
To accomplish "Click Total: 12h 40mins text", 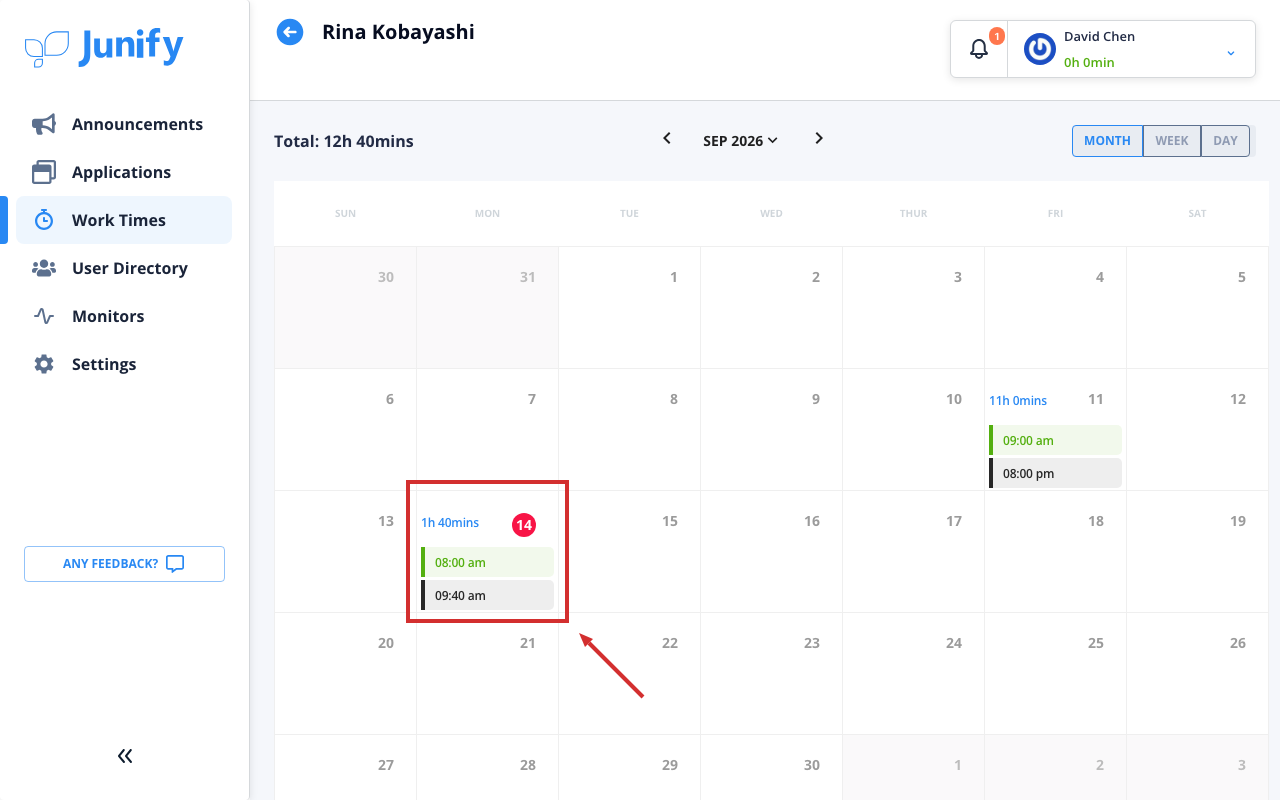I will [x=344, y=141].
